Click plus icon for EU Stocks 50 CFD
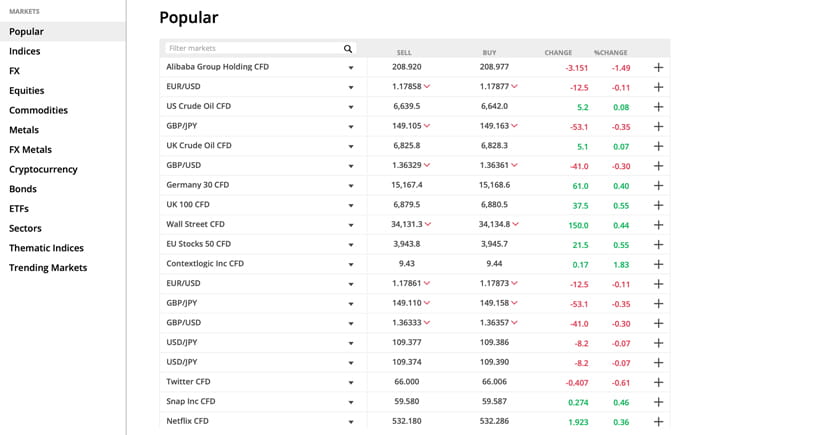The height and width of the screenshot is (435, 830). (658, 244)
